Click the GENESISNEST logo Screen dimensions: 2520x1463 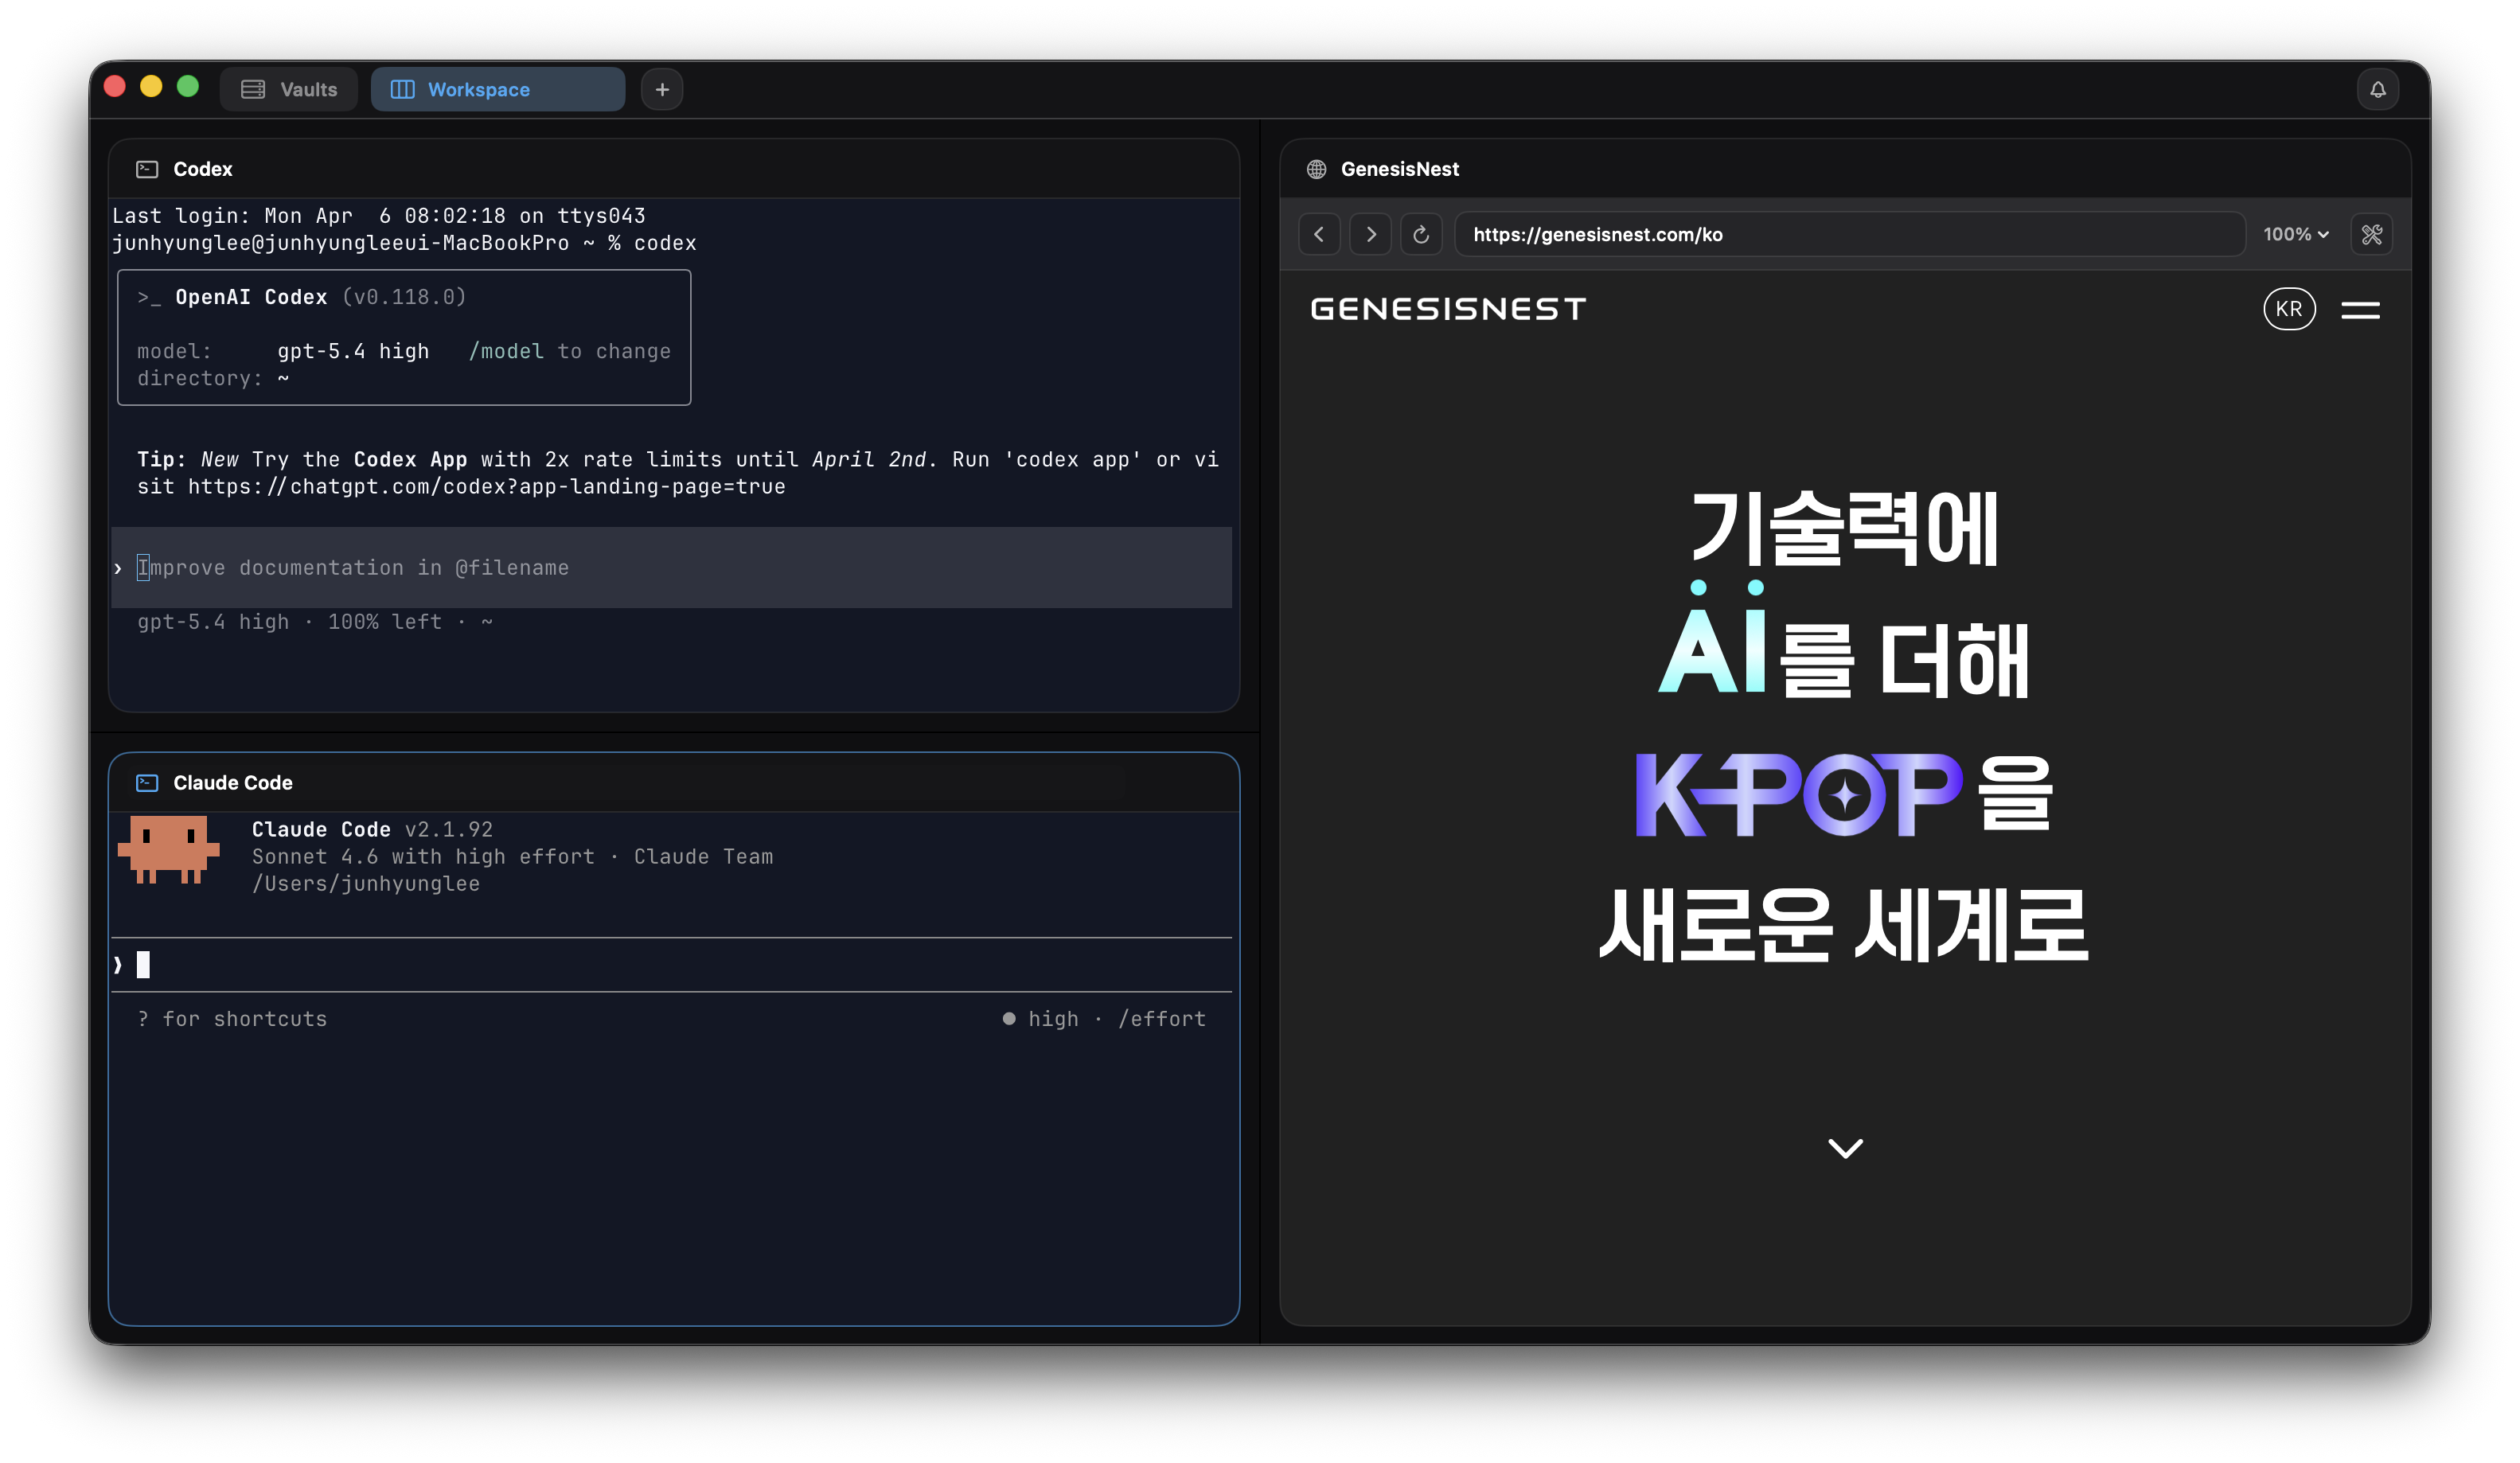1447,309
